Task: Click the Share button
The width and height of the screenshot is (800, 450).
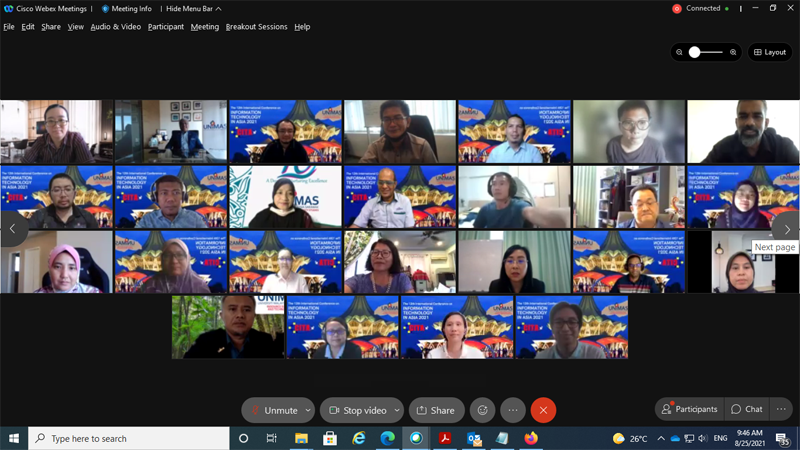Action: click(x=435, y=410)
